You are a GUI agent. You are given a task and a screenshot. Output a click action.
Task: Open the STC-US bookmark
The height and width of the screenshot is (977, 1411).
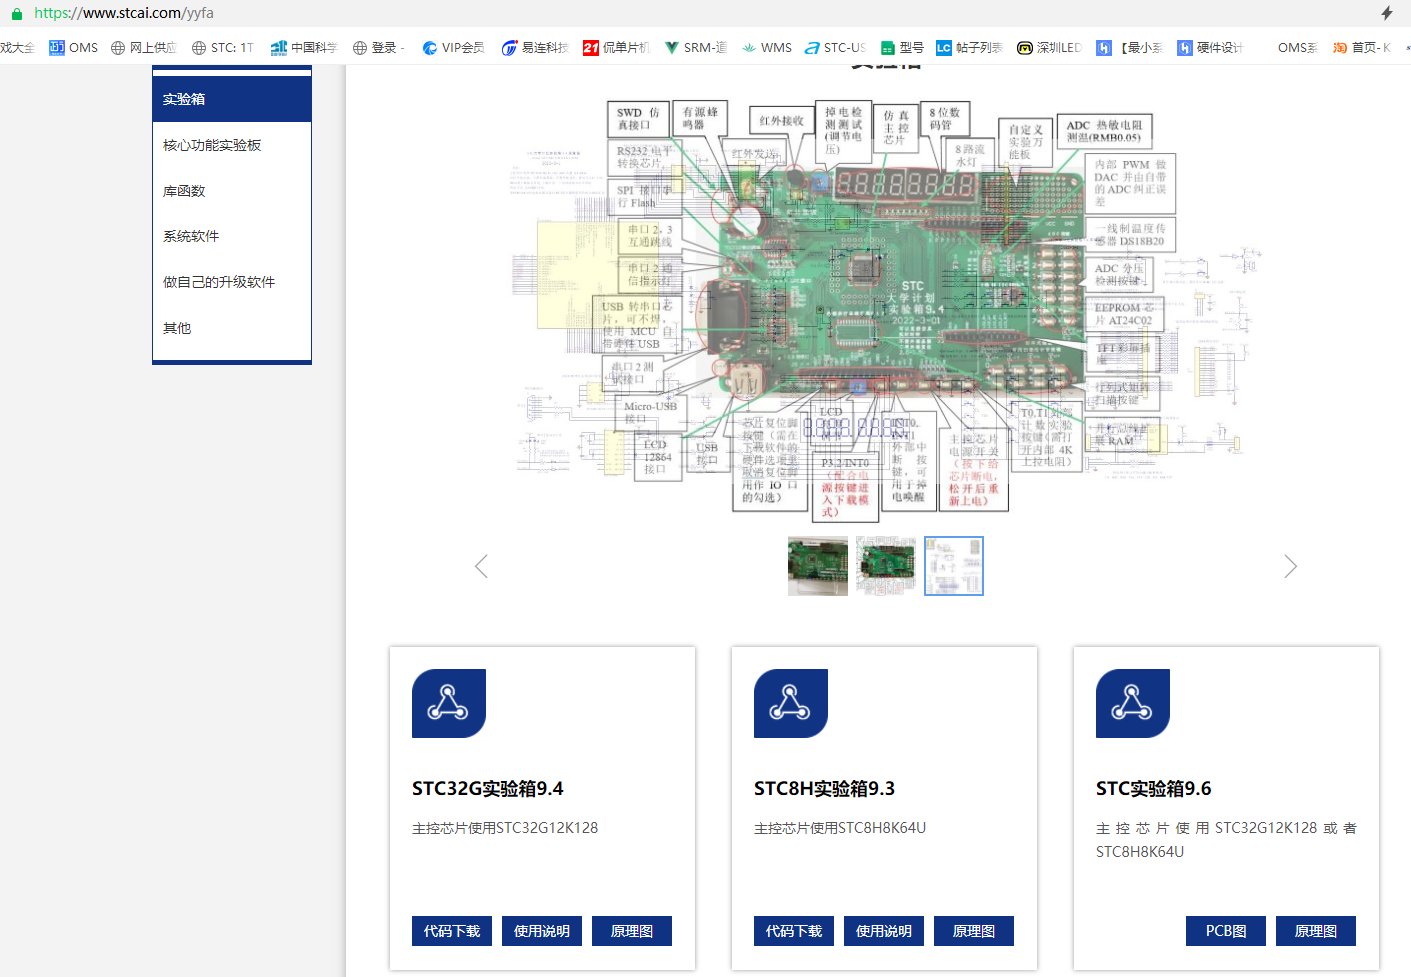tap(836, 47)
